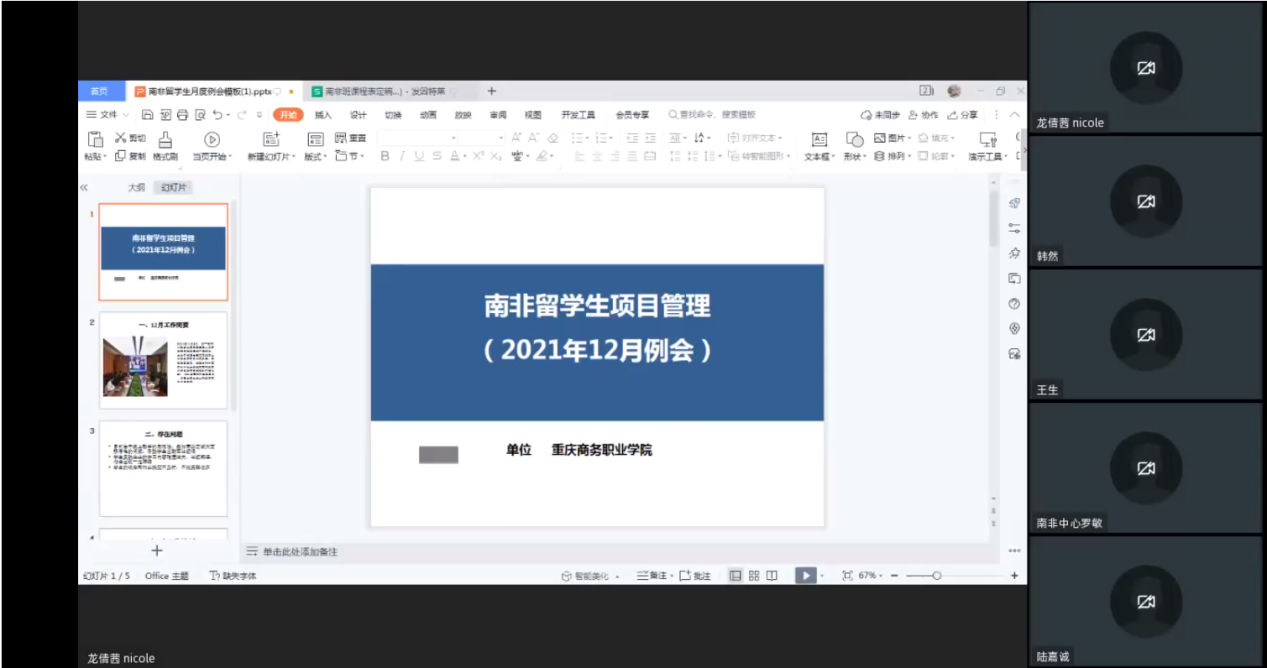Click the play slideshow button in status bar
Screen dimensions: 1267x668
pyautogui.click(x=805, y=576)
